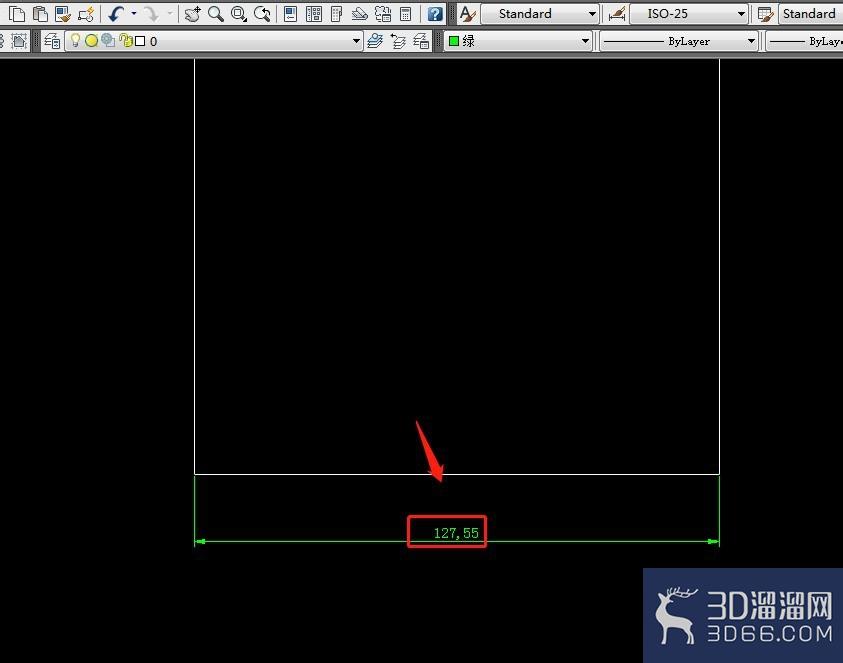The height and width of the screenshot is (663, 843).
Task: Open the QuickCalc calculator
Action: (406, 13)
